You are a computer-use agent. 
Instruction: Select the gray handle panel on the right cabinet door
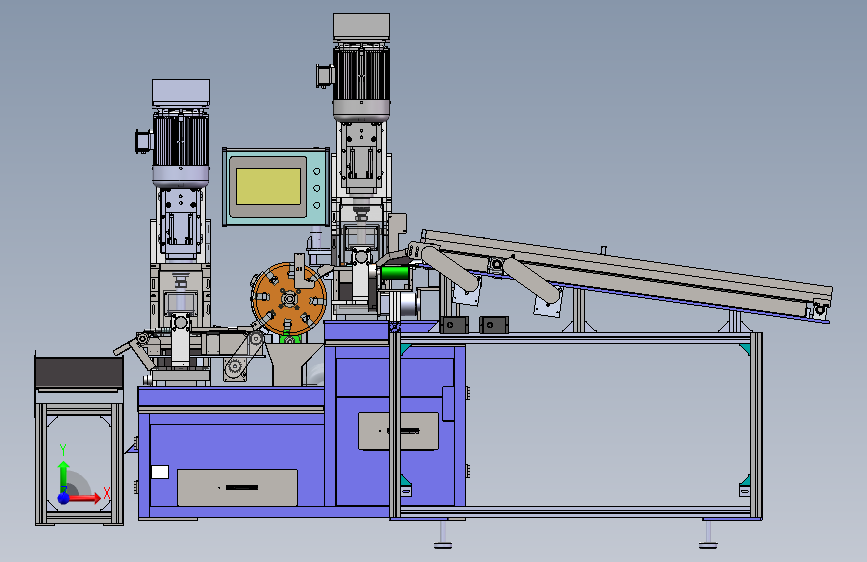(x=398, y=431)
